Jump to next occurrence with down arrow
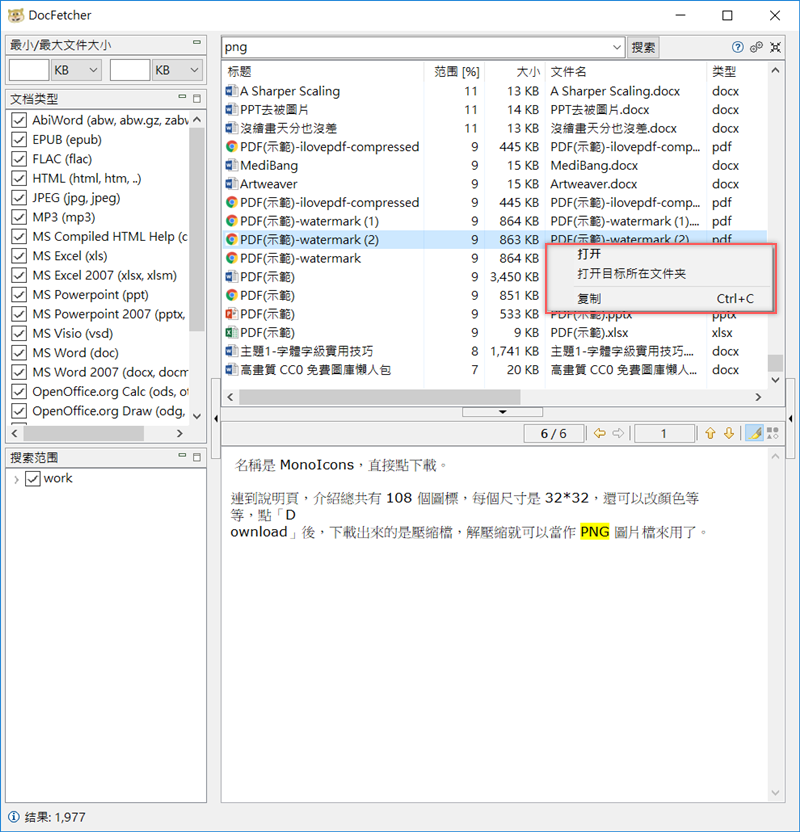 (x=729, y=434)
